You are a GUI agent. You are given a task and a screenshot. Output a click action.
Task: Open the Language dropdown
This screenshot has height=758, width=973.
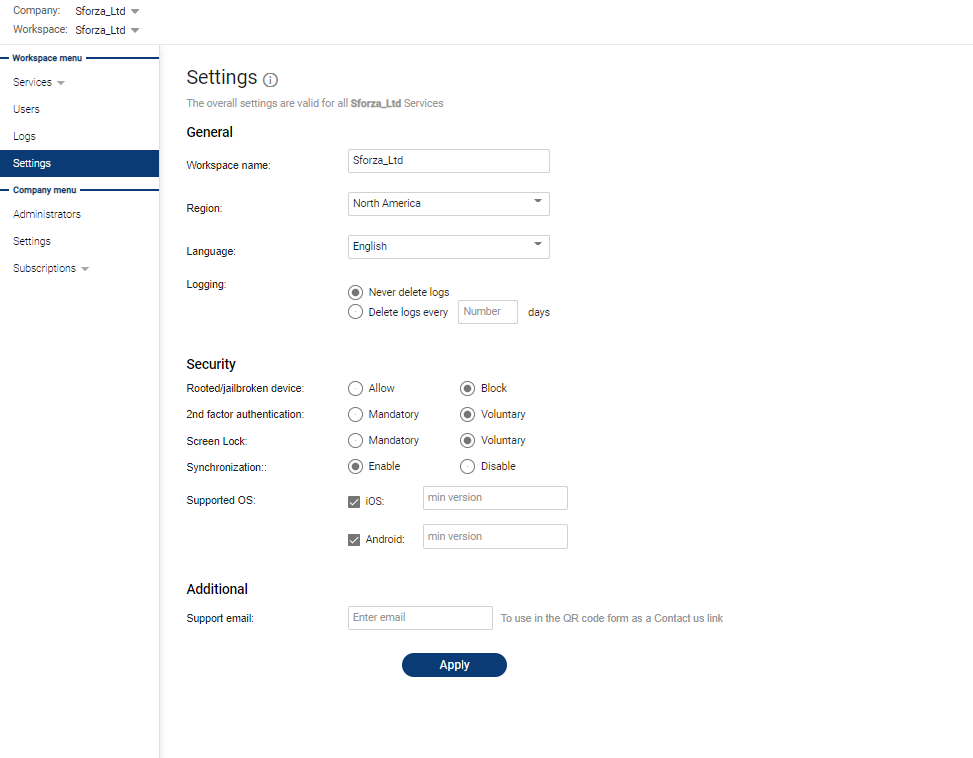click(448, 247)
